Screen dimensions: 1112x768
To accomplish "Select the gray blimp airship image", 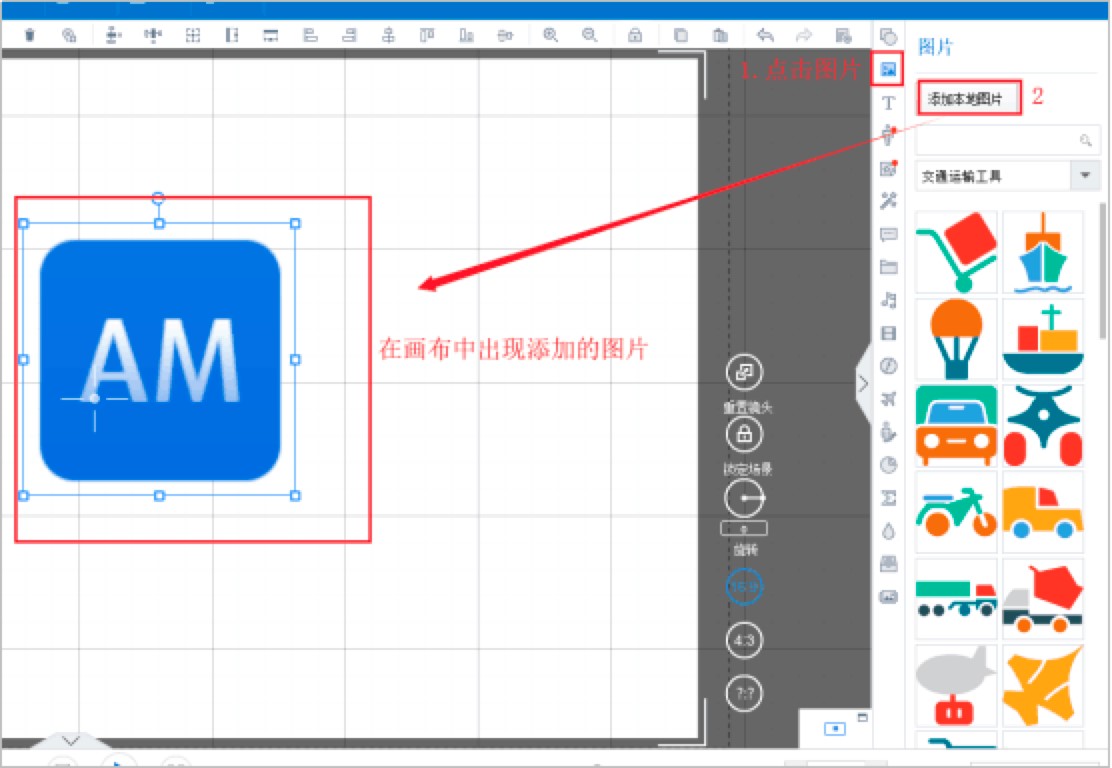I will coord(956,686).
